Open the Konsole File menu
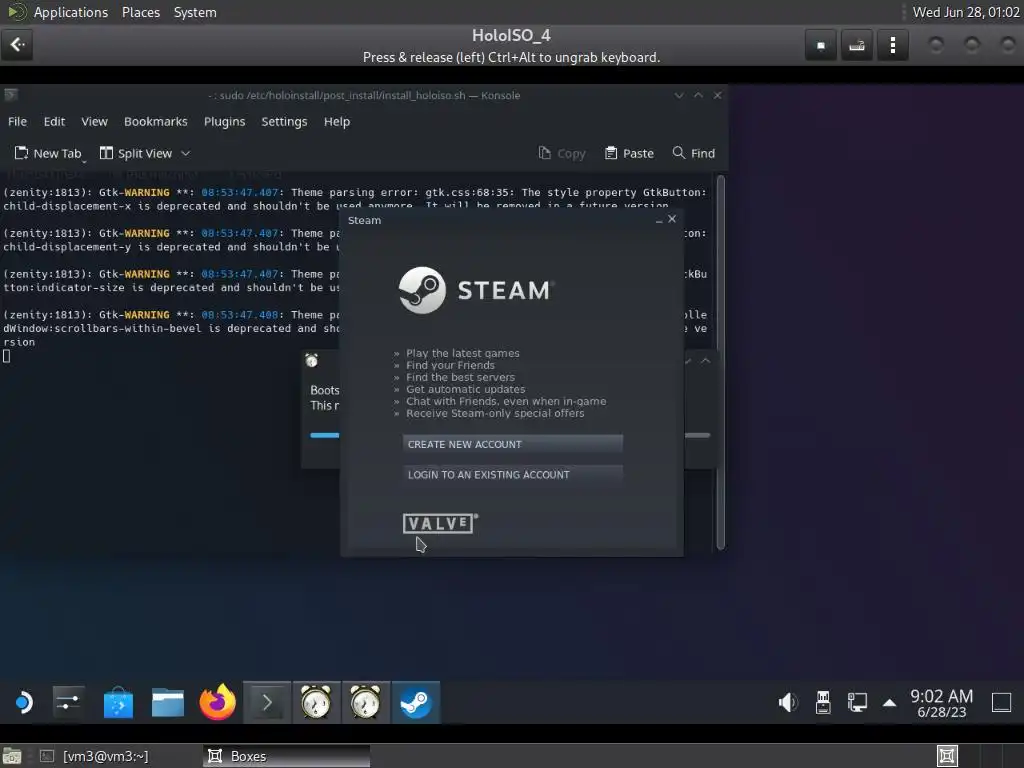This screenshot has height=768, width=1024. pos(18,121)
